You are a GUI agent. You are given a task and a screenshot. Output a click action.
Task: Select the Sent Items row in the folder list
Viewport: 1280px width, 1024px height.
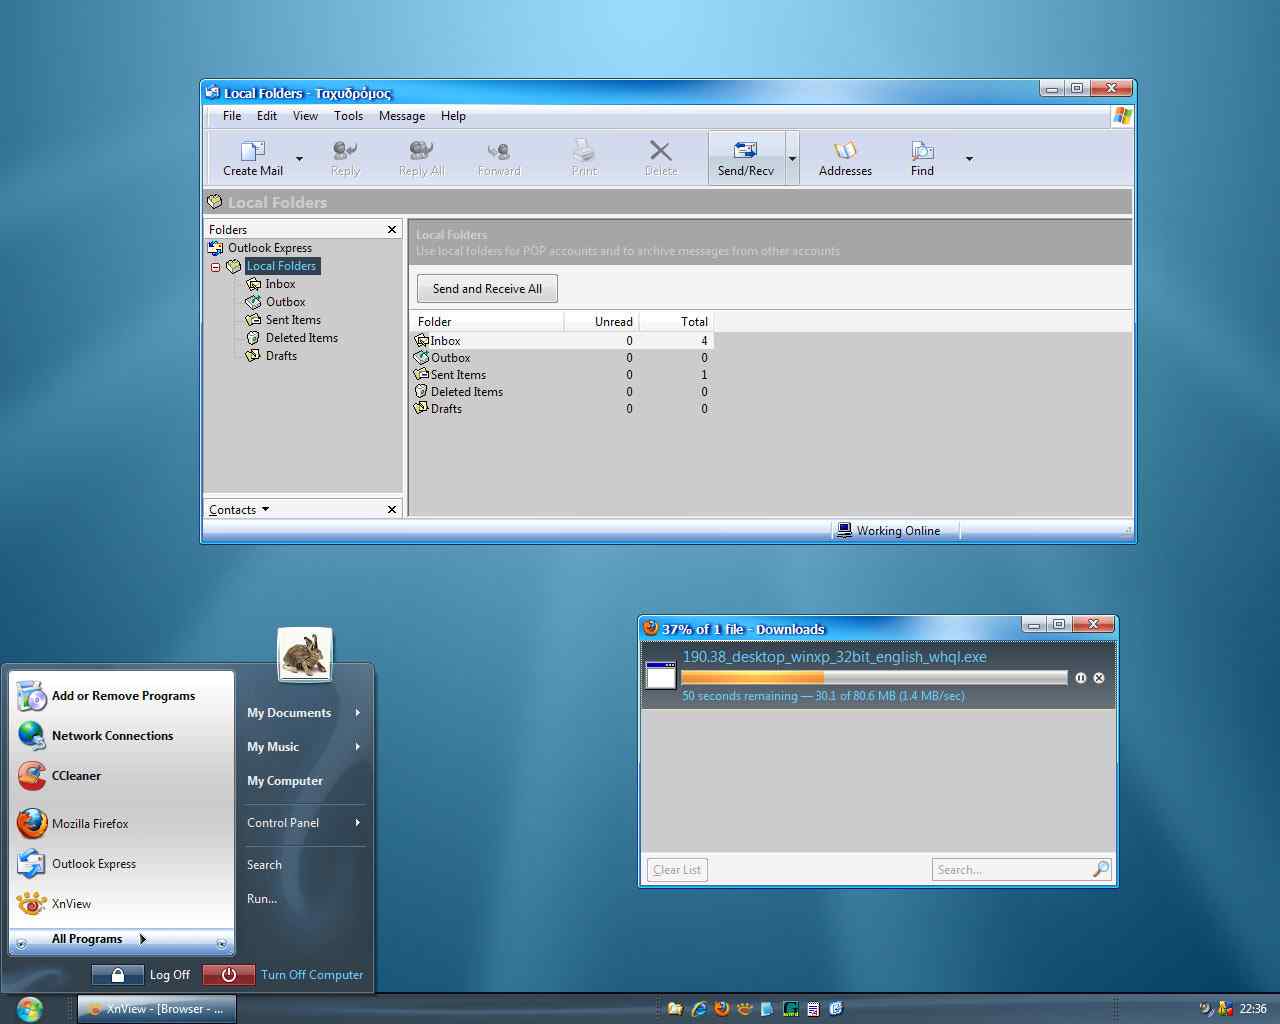[562, 375]
